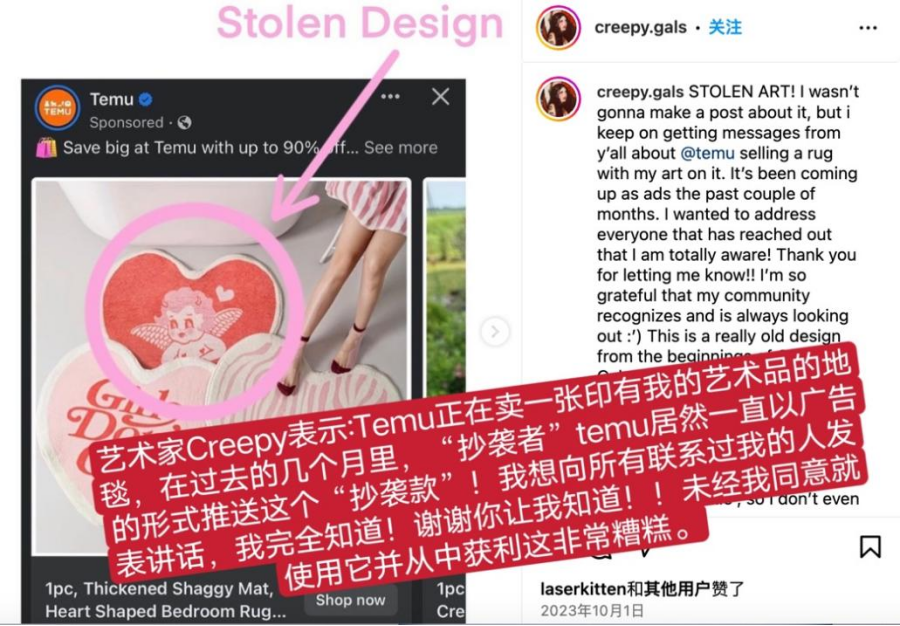
Task: Follow creepy.gals with the 关注 button
Action: point(725,27)
